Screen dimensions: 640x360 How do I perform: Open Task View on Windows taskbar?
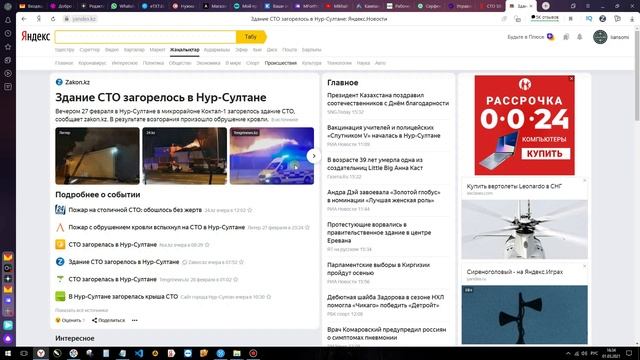(24, 353)
